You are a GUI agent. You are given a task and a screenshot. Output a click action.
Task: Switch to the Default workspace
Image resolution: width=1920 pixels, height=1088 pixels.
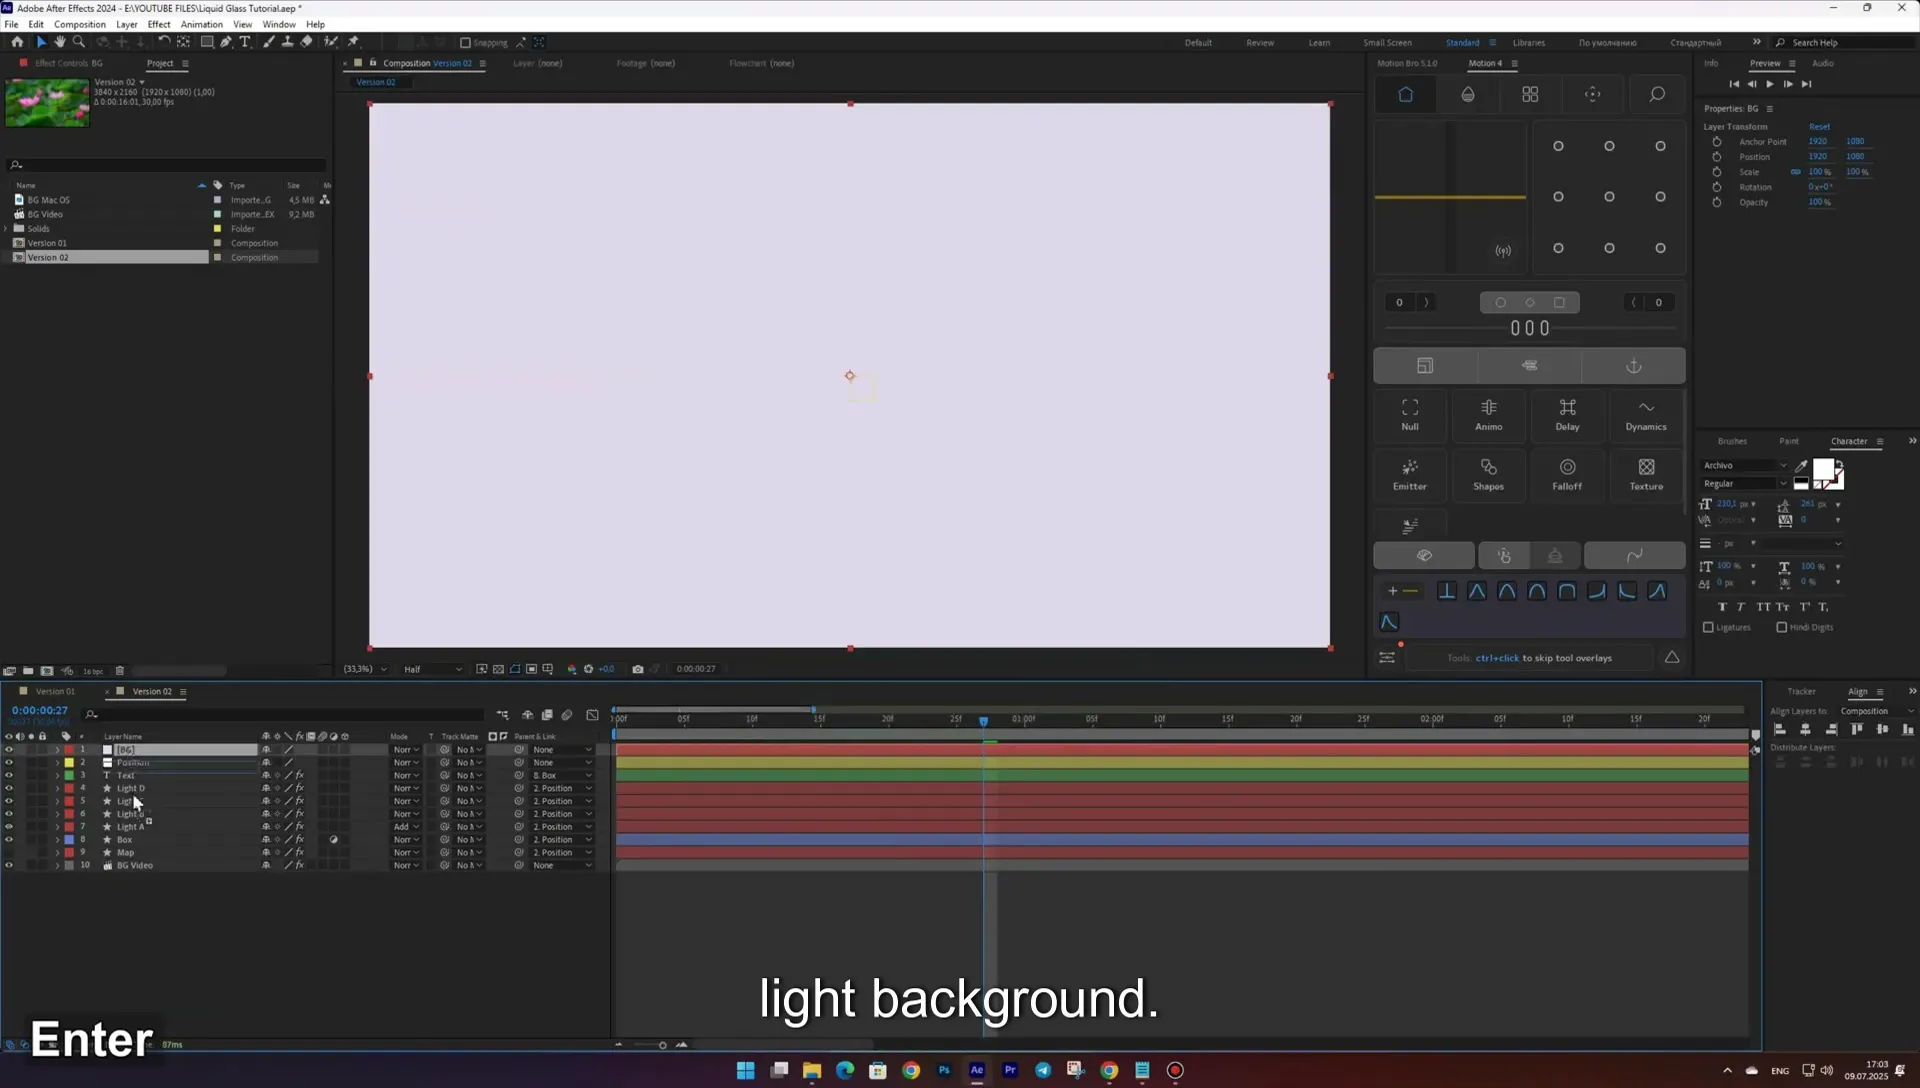click(x=1198, y=43)
